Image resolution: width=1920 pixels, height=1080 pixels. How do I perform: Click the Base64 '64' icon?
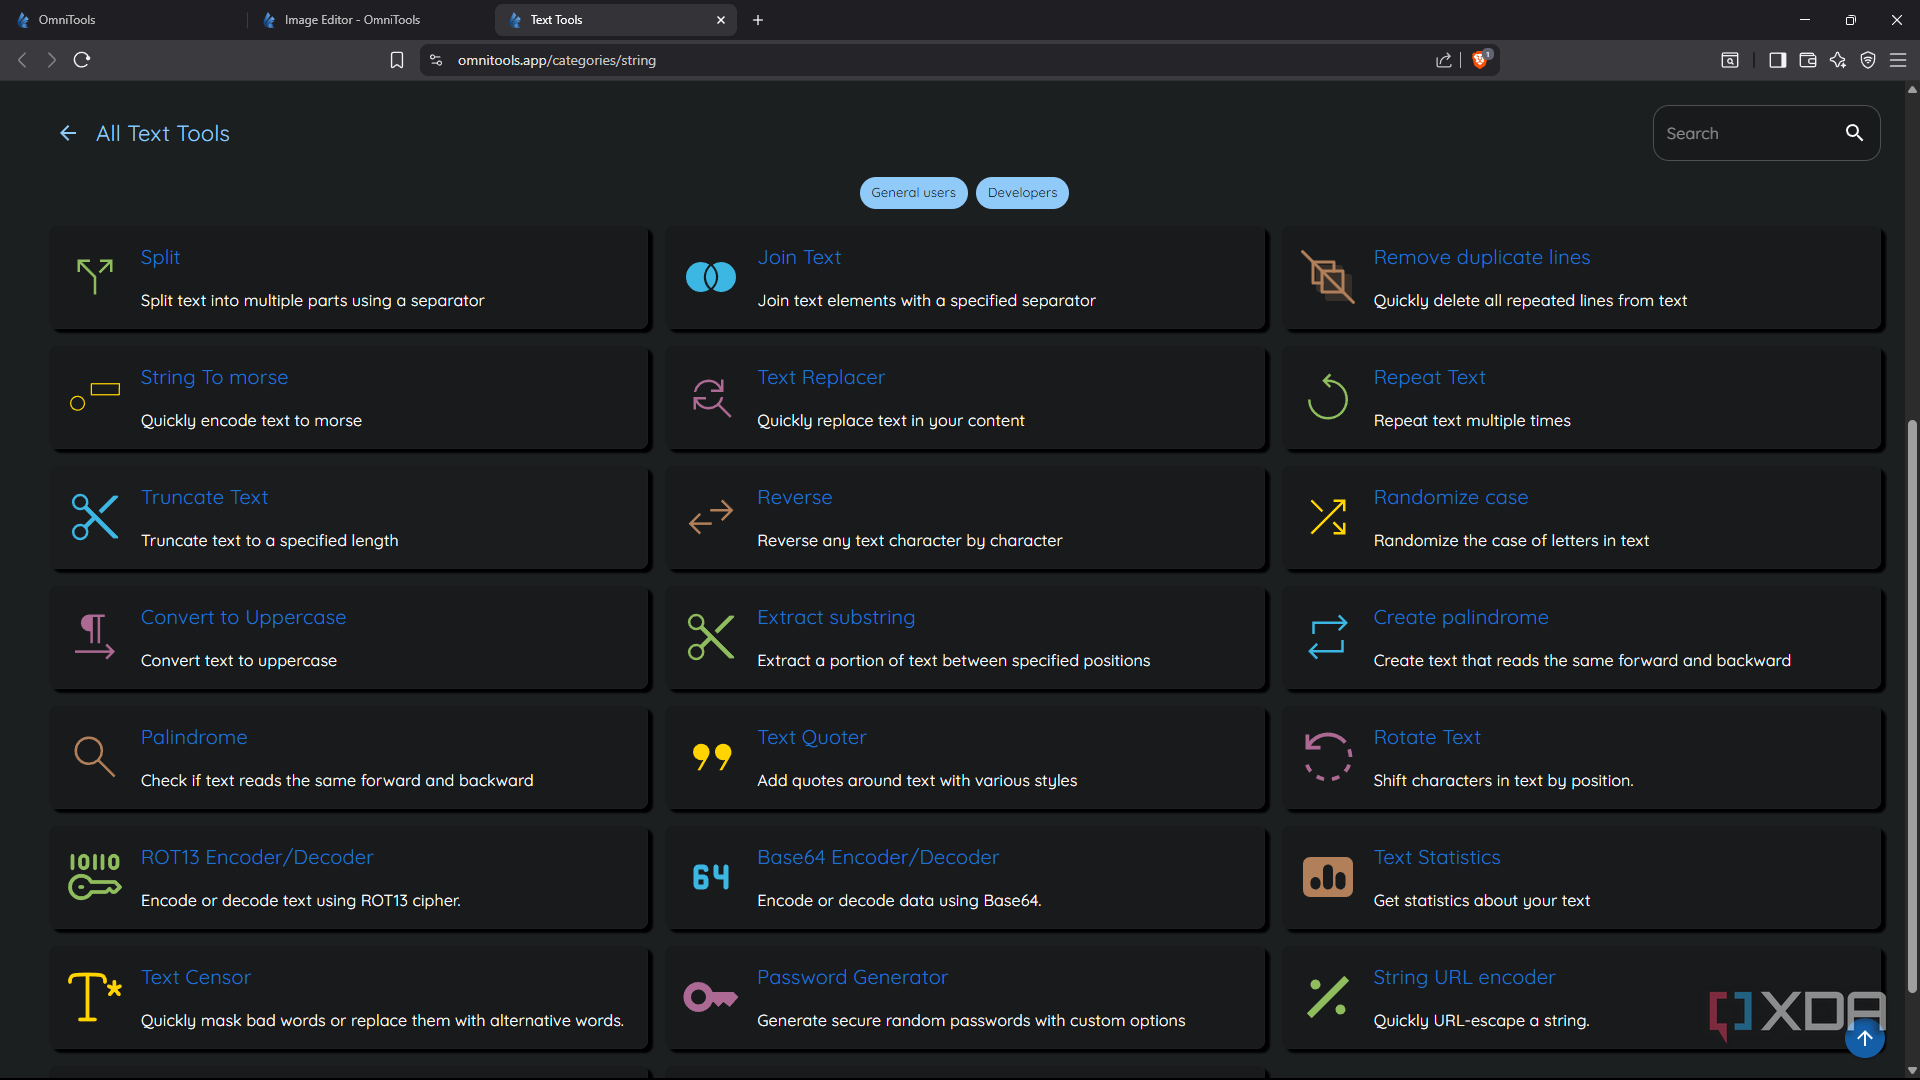(x=711, y=877)
